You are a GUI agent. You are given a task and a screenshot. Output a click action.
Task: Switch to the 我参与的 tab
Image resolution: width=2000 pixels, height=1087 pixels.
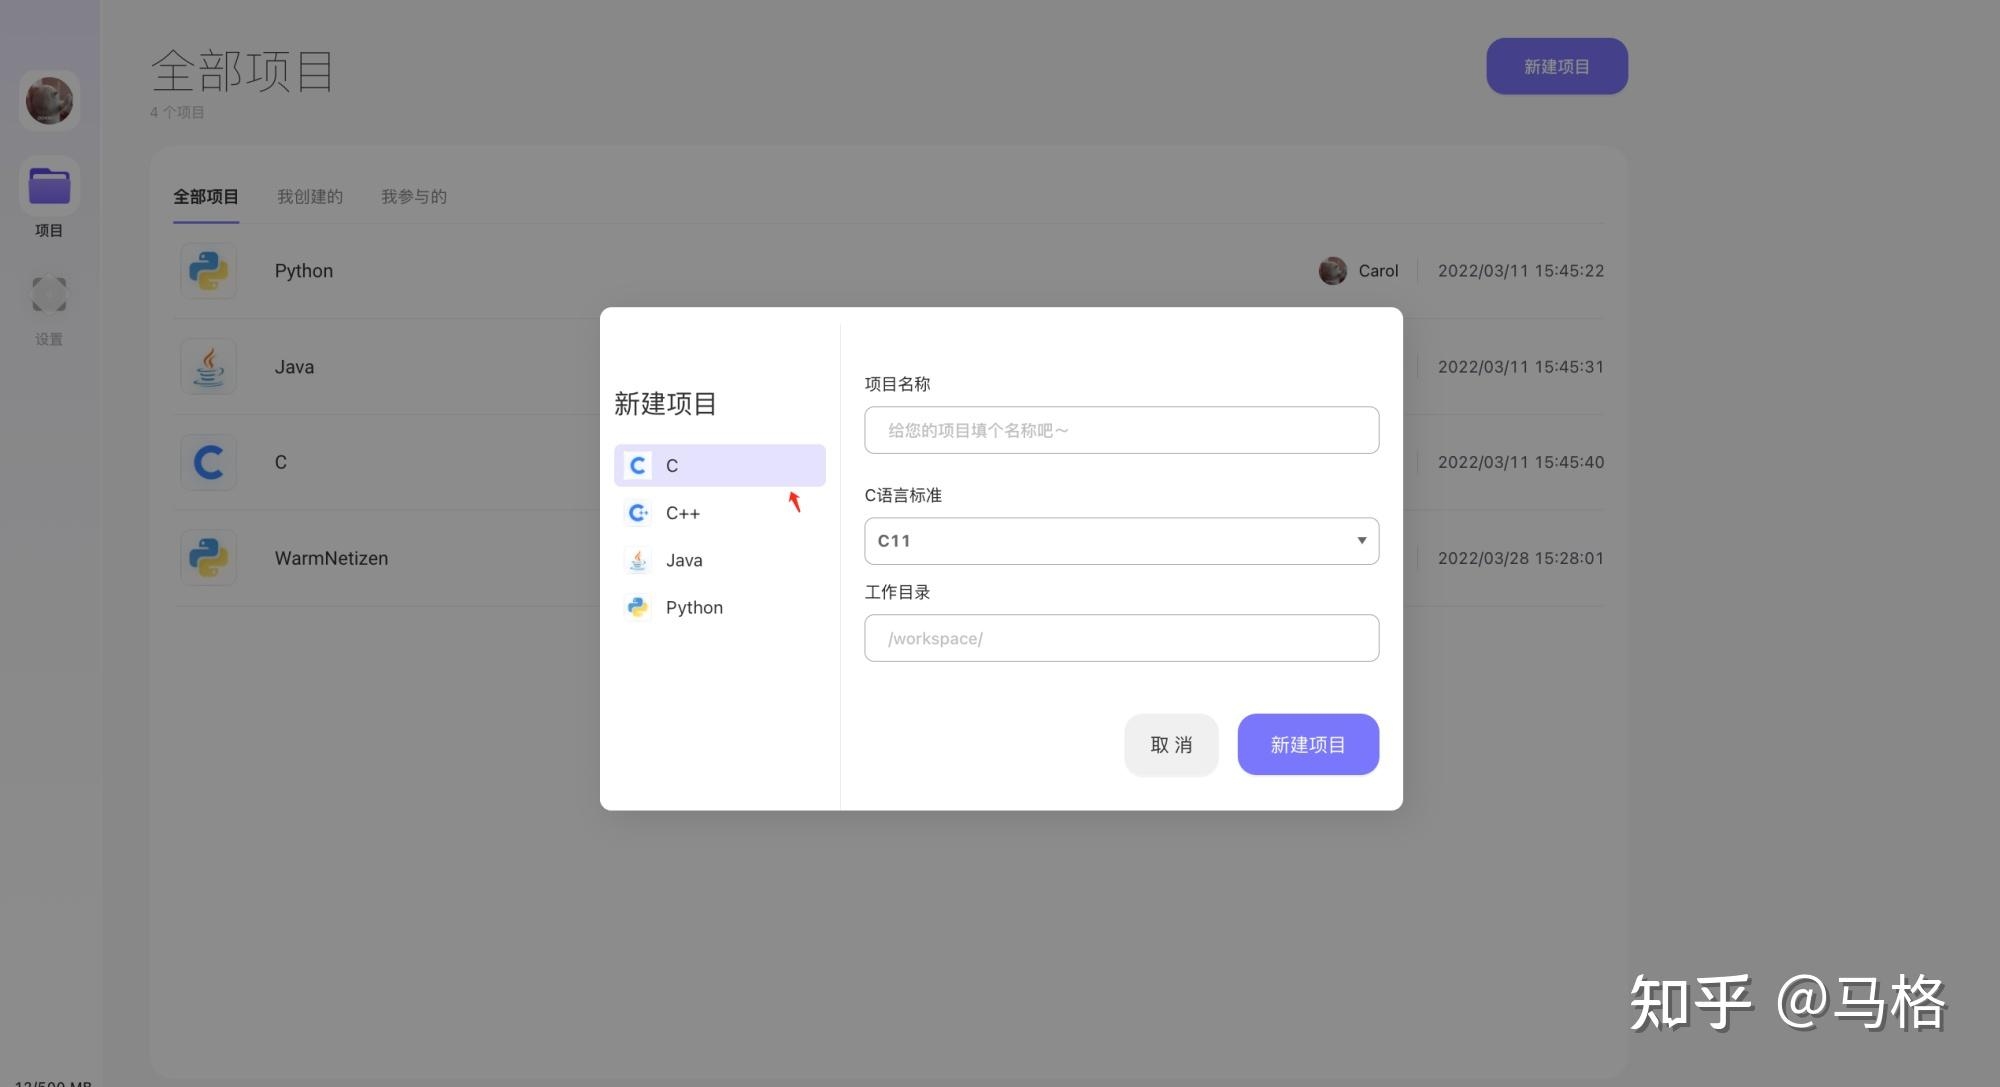tap(413, 196)
